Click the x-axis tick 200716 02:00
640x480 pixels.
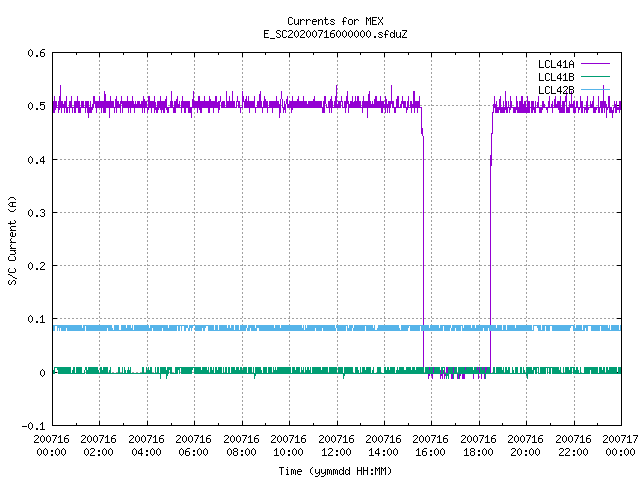click(x=98, y=446)
